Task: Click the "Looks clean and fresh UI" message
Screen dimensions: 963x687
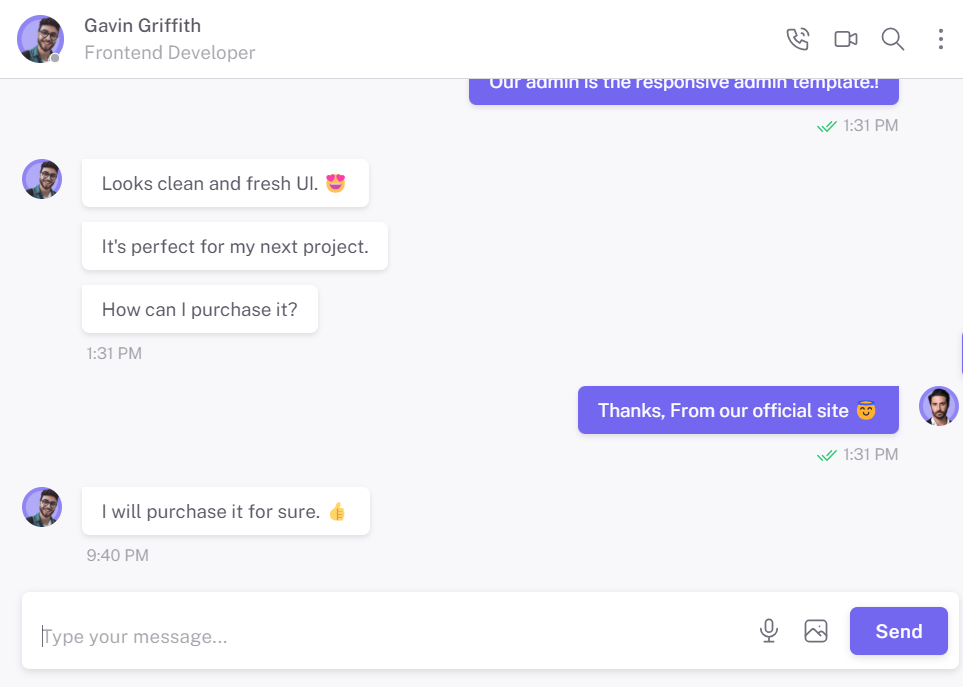Action: (x=225, y=183)
